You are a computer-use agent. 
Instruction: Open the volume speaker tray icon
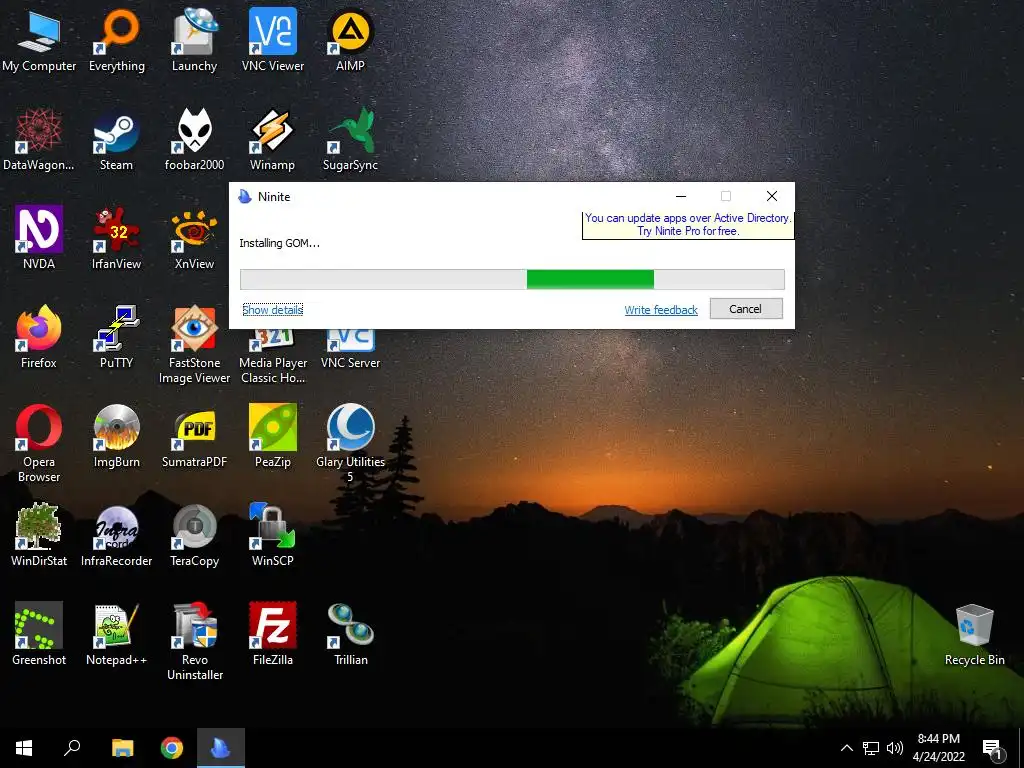click(895, 748)
